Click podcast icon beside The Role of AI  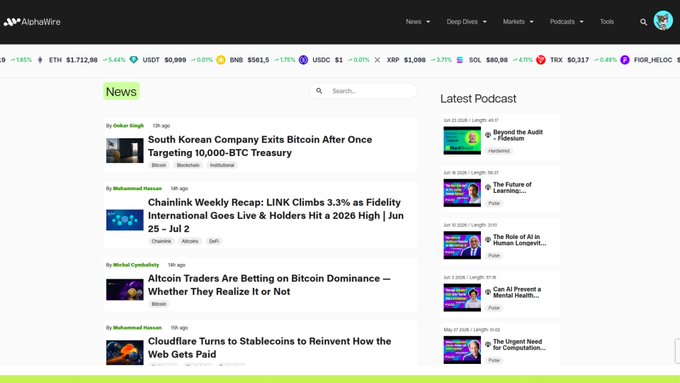point(488,239)
